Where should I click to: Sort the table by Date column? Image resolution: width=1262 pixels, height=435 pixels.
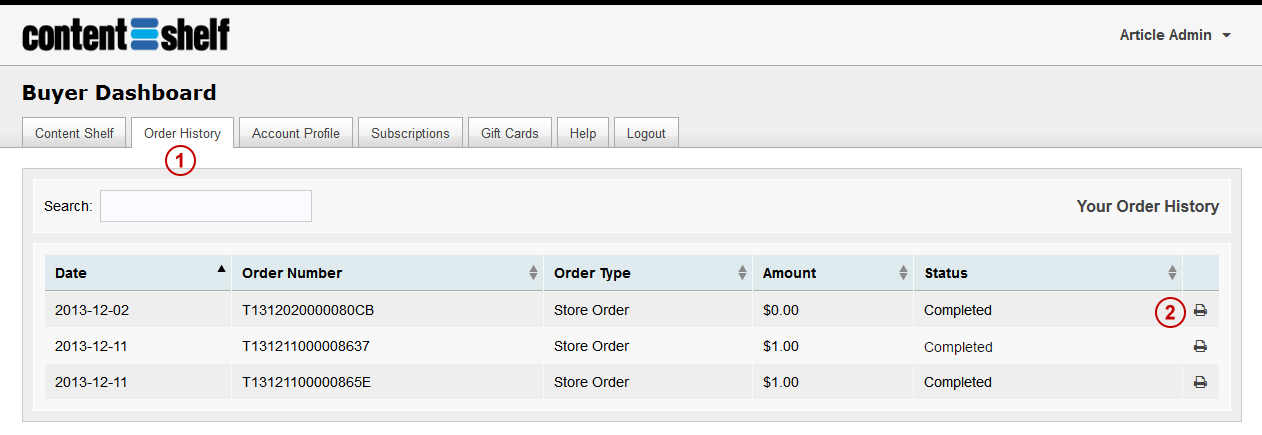[138, 273]
